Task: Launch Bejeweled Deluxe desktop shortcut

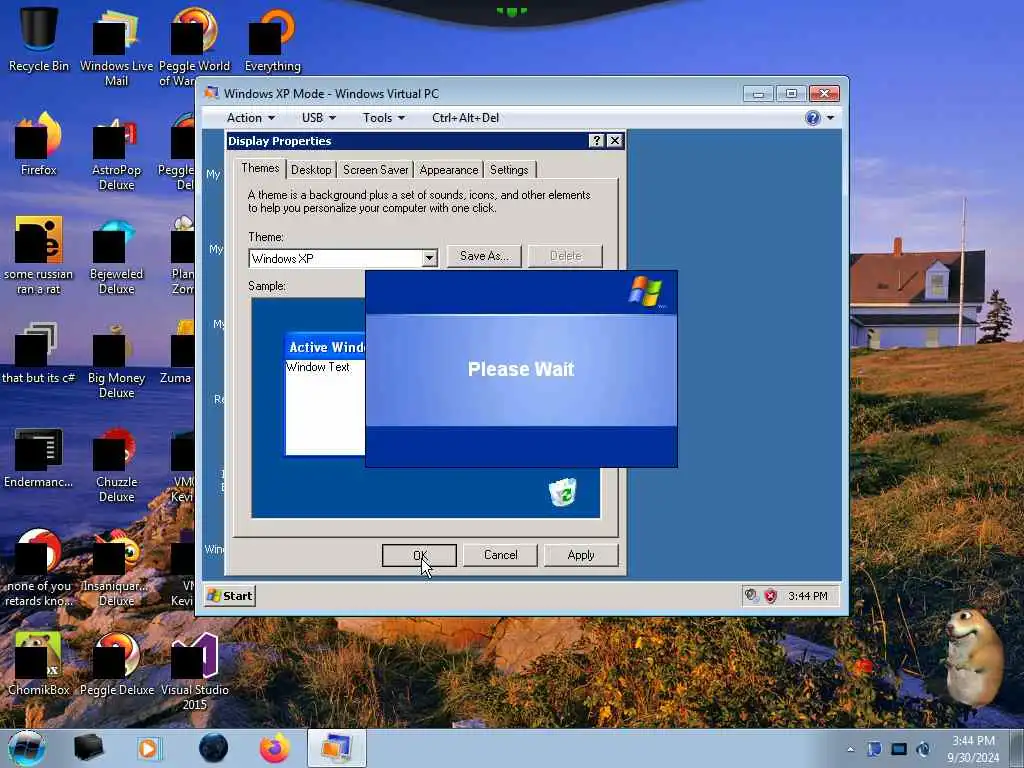Action: [x=116, y=255]
